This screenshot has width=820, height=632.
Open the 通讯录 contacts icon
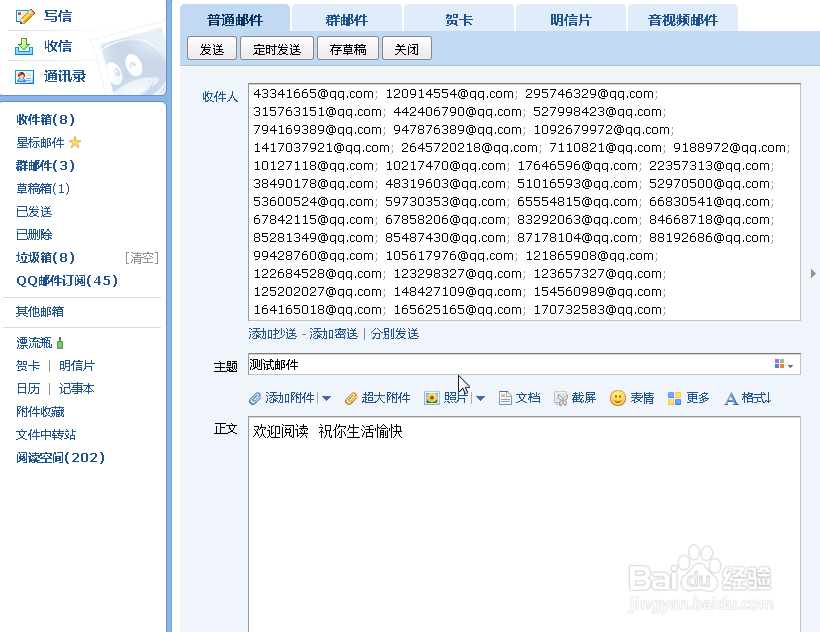[25, 75]
